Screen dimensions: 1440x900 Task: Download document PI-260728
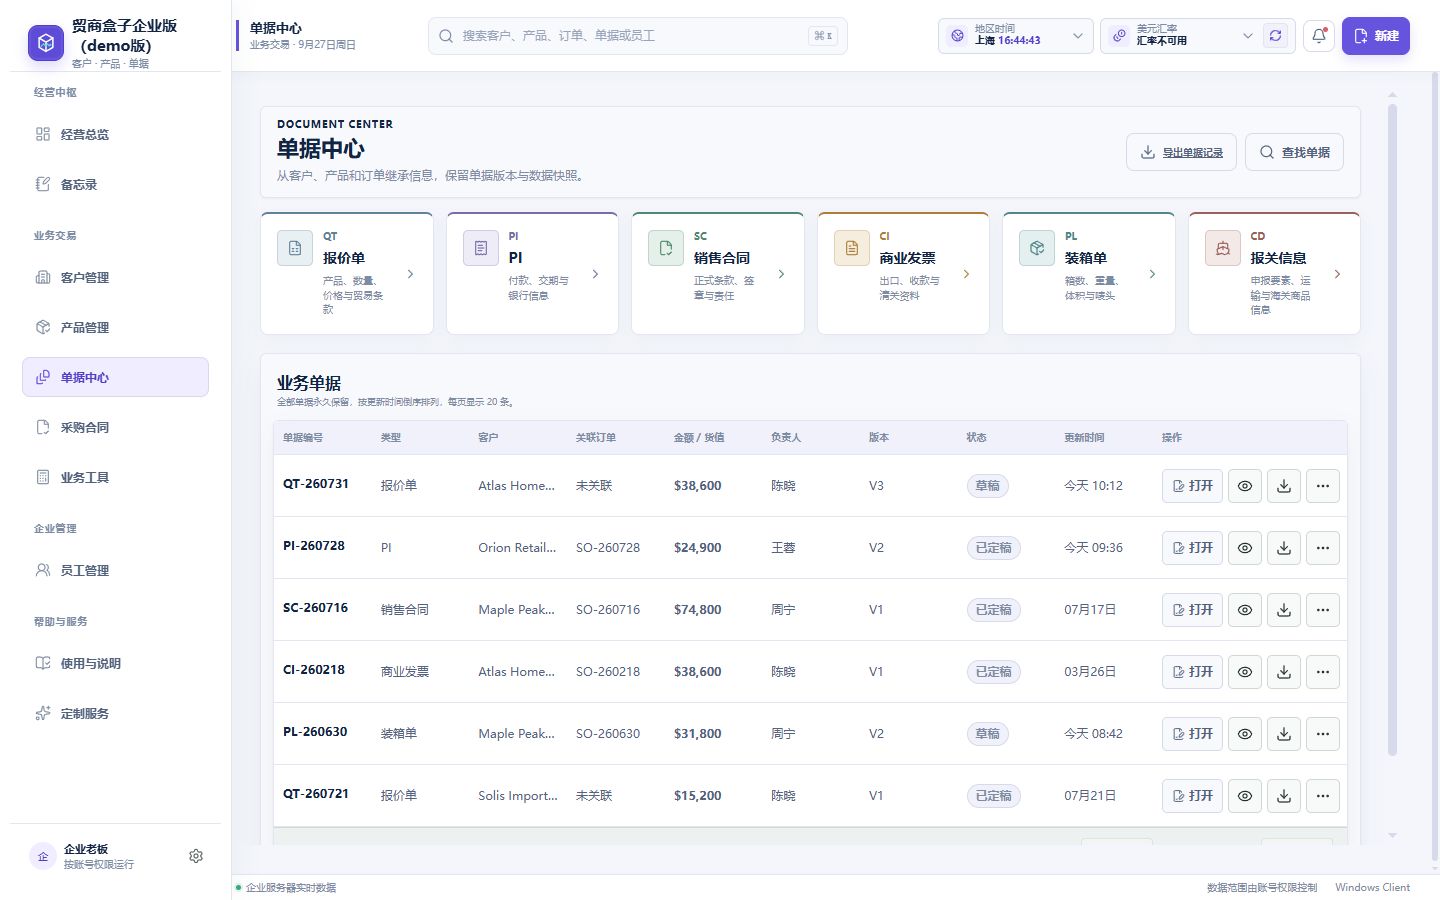point(1284,548)
